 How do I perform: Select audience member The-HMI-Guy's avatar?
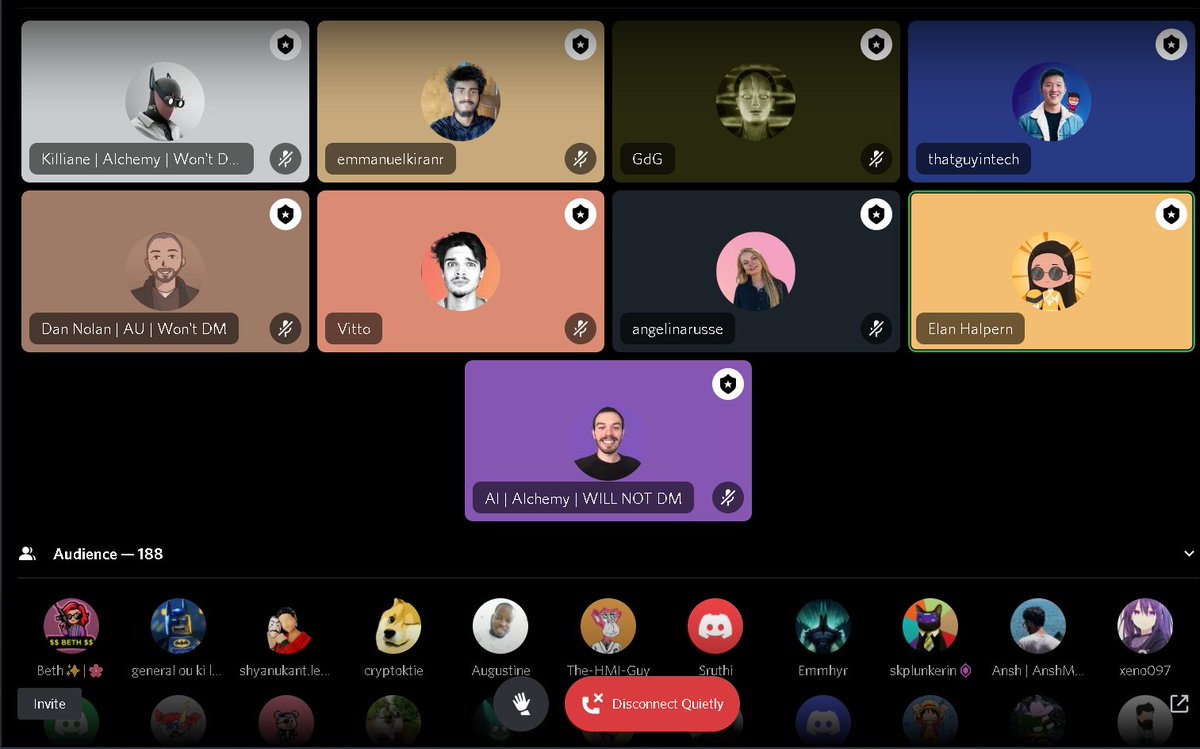[608, 627]
